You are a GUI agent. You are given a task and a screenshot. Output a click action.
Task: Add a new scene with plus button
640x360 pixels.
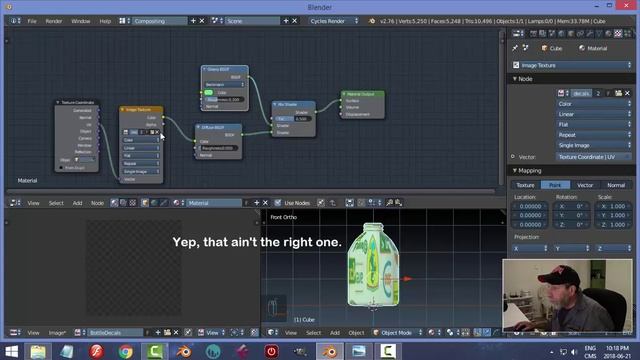[286, 21]
